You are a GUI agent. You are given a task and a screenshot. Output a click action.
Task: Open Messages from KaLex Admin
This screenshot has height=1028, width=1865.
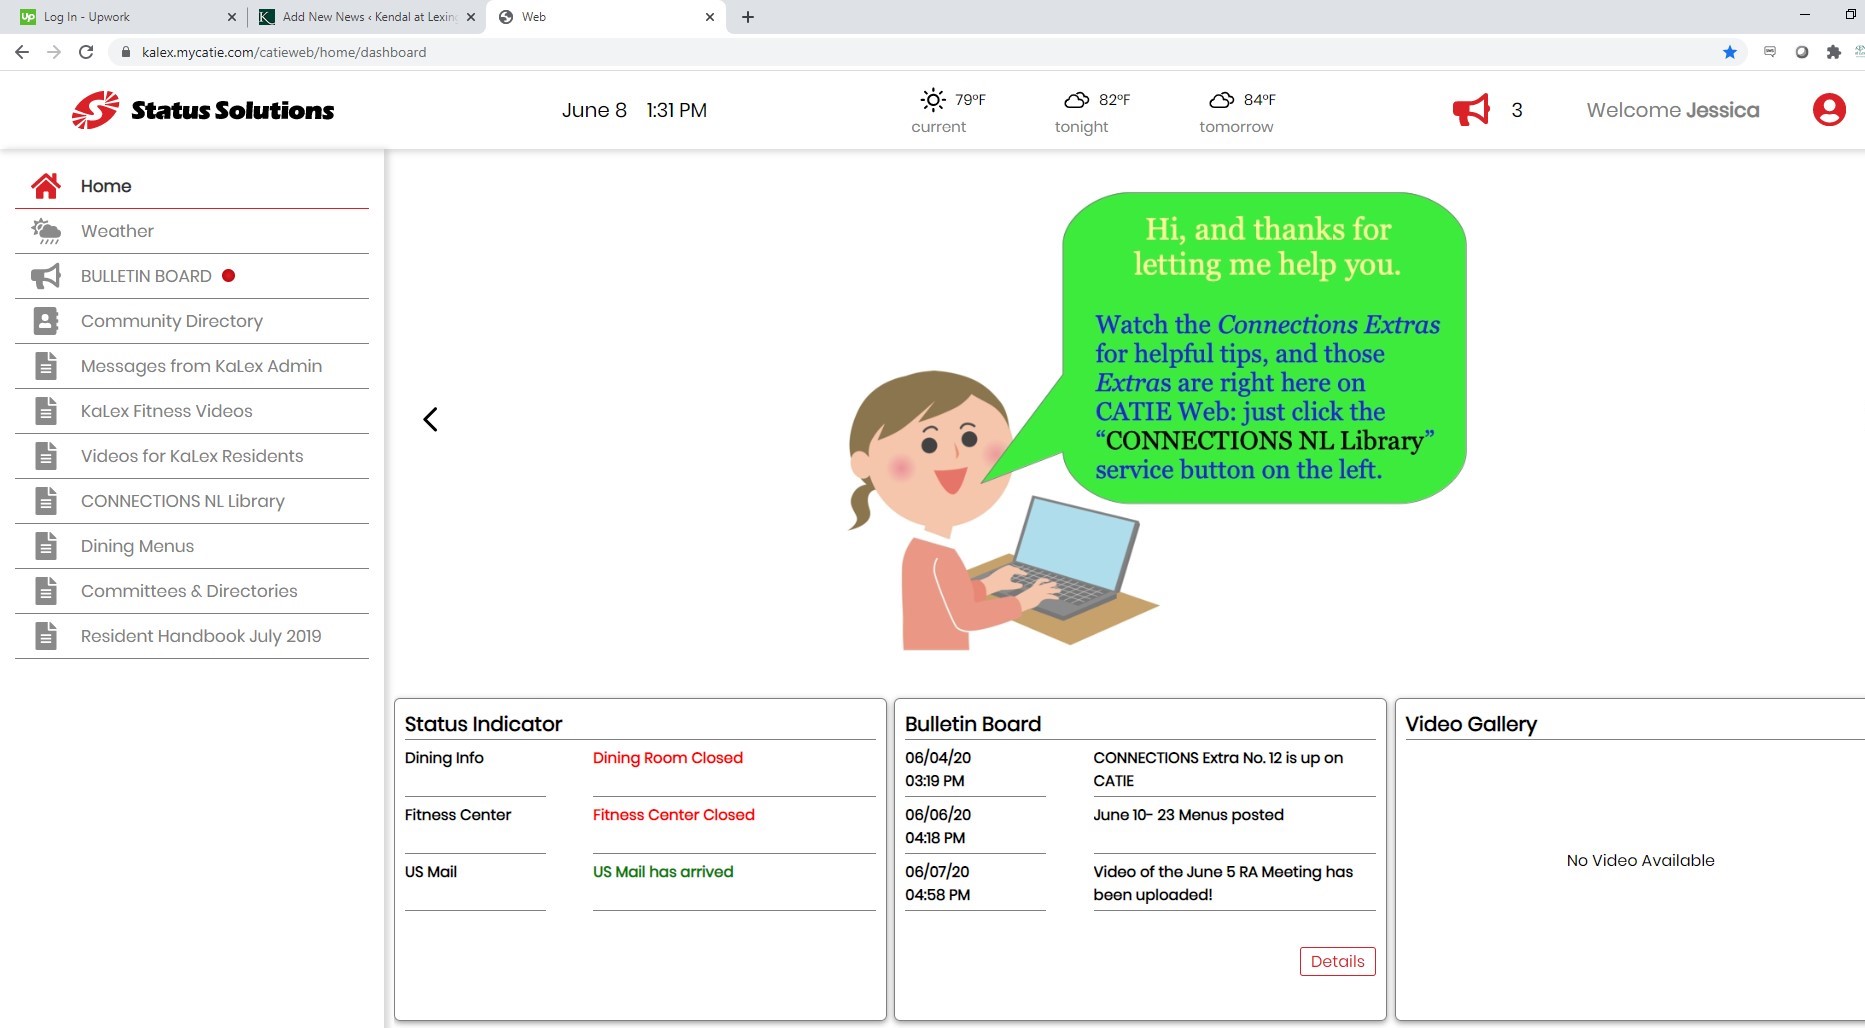pos(192,366)
